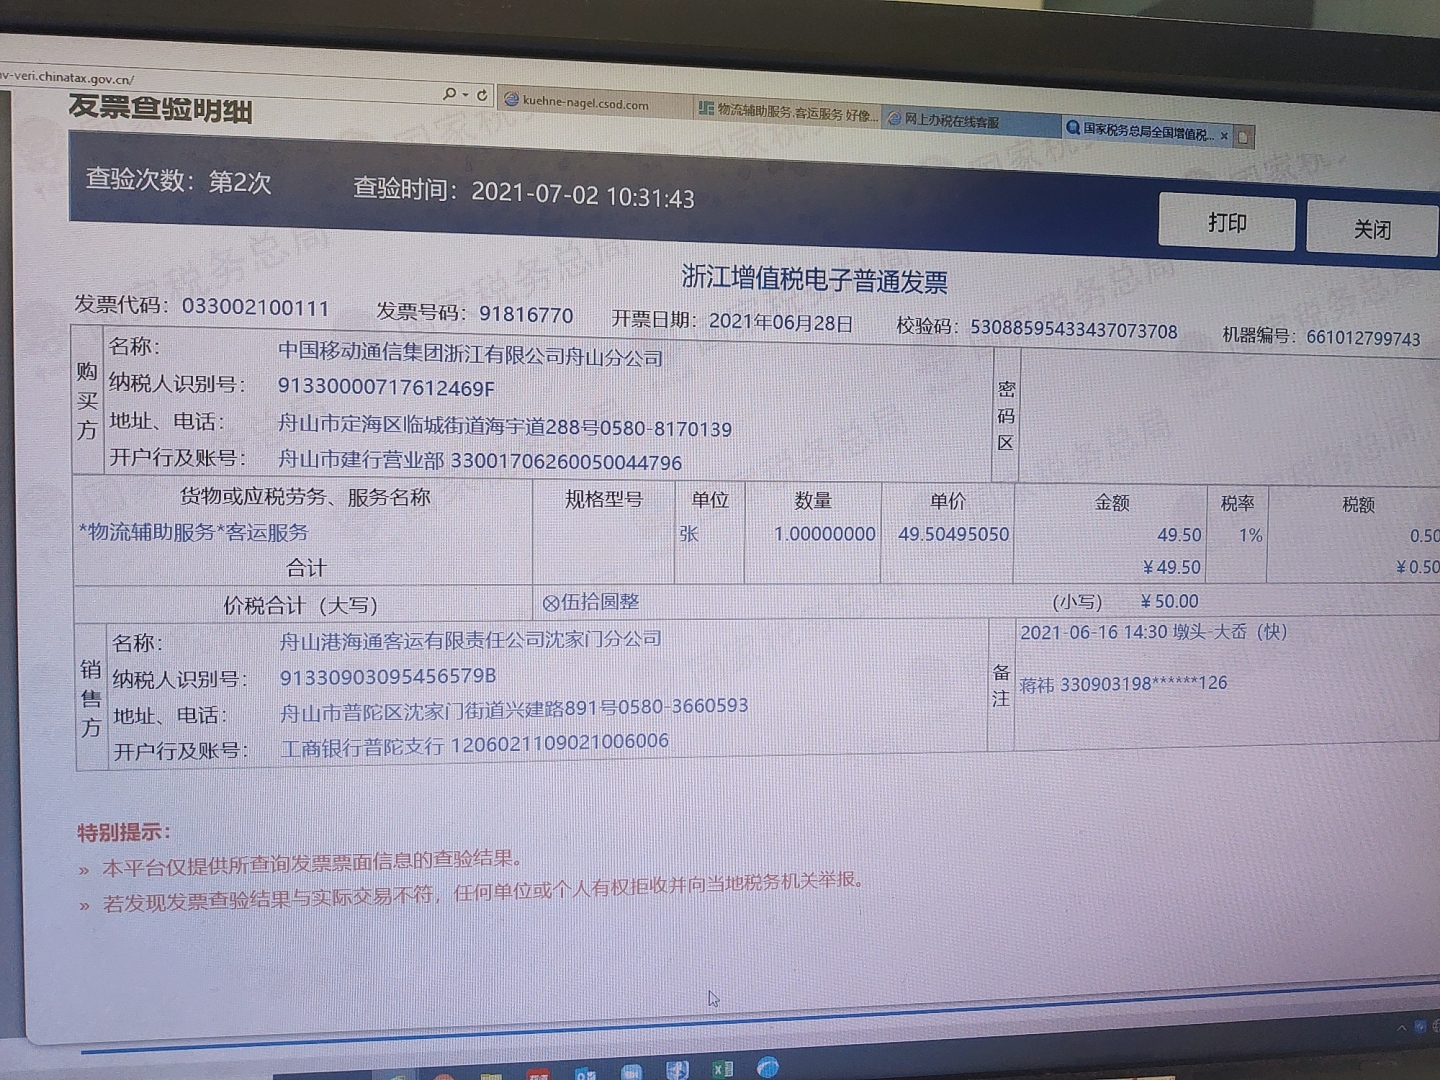Viewport: 1440px width, 1080px height.
Task: Click seller bank account 工商银行普陀支行
Action: (x=362, y=747)
